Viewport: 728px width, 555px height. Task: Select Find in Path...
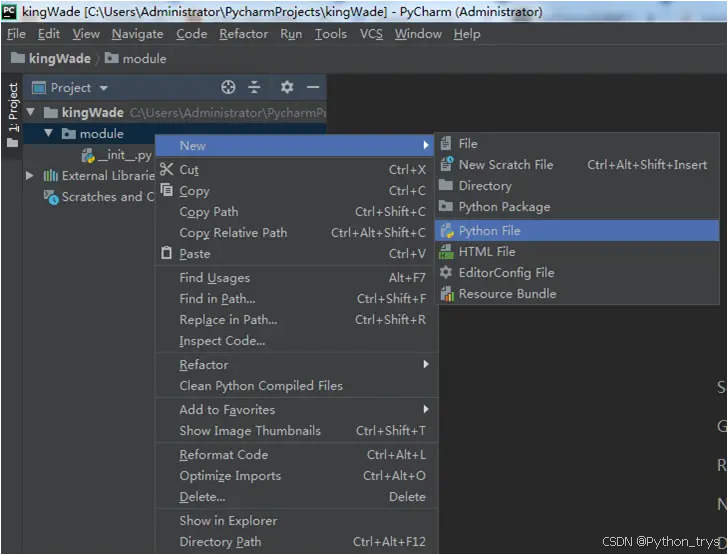pos(296,299)
